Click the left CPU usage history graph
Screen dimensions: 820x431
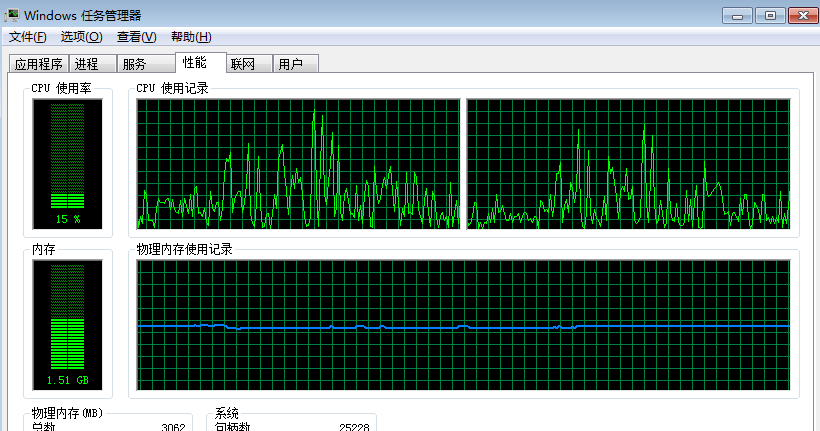pyautogui.click(x=298, y=164)
